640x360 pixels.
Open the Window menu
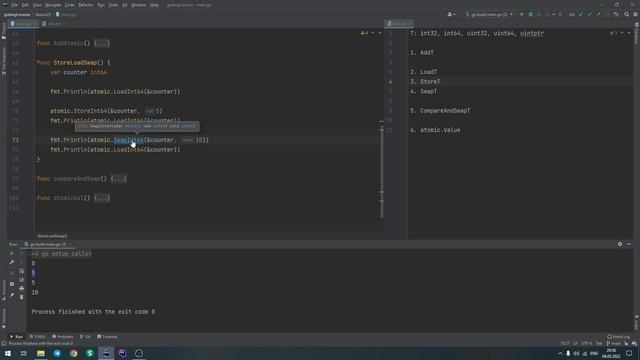[x=139, y=5]
